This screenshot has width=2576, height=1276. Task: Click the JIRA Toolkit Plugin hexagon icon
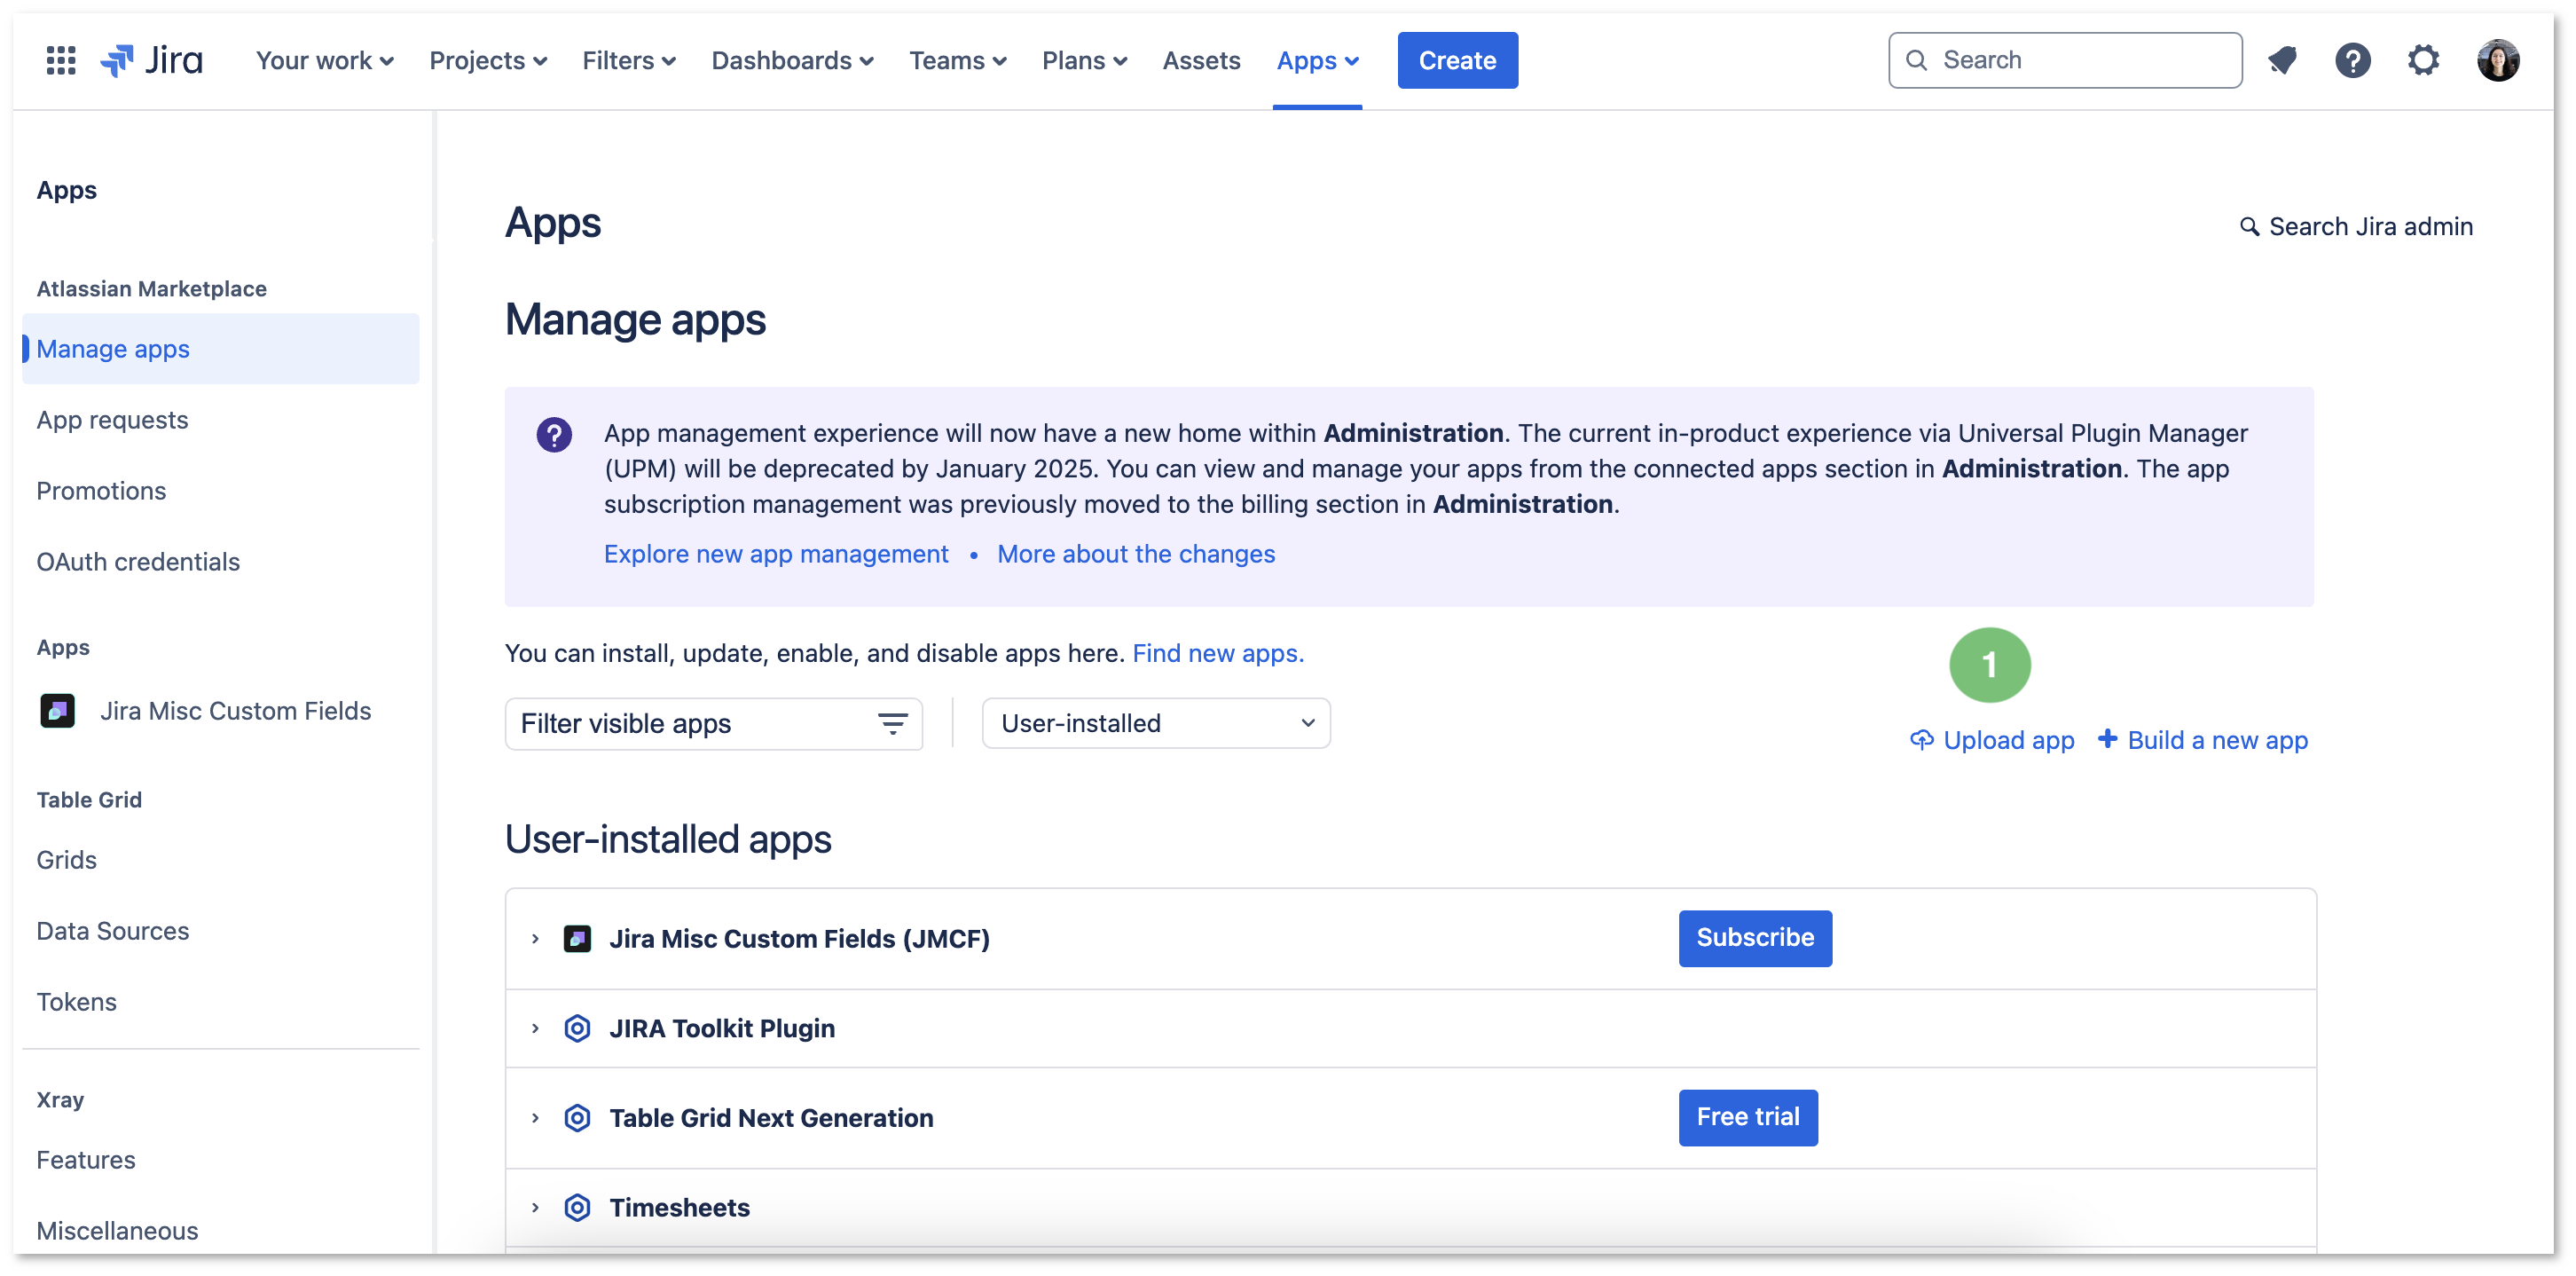577,1028
